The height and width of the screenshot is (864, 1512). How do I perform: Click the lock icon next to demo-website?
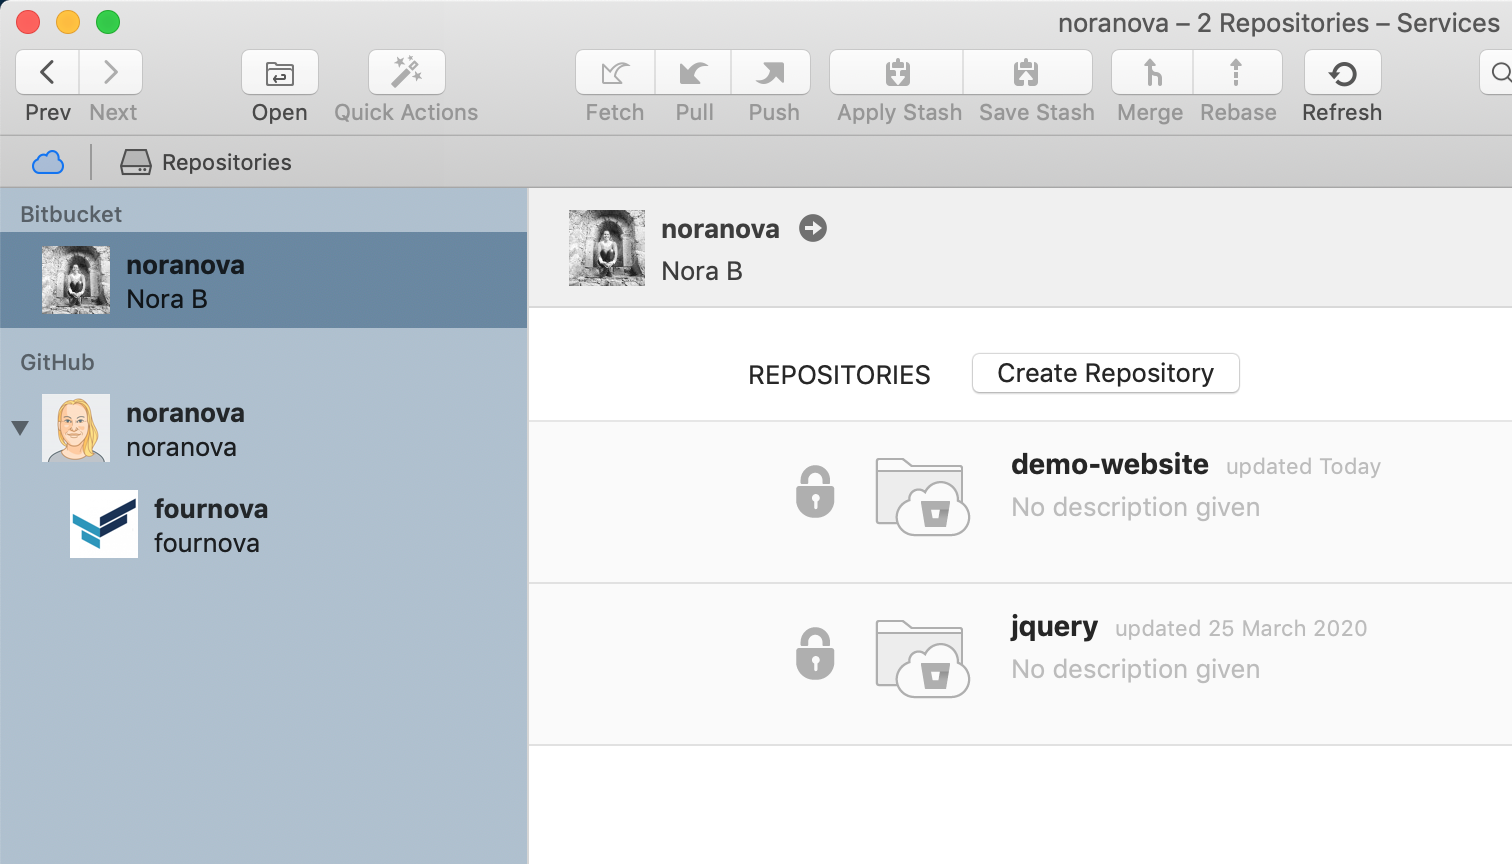815,491
